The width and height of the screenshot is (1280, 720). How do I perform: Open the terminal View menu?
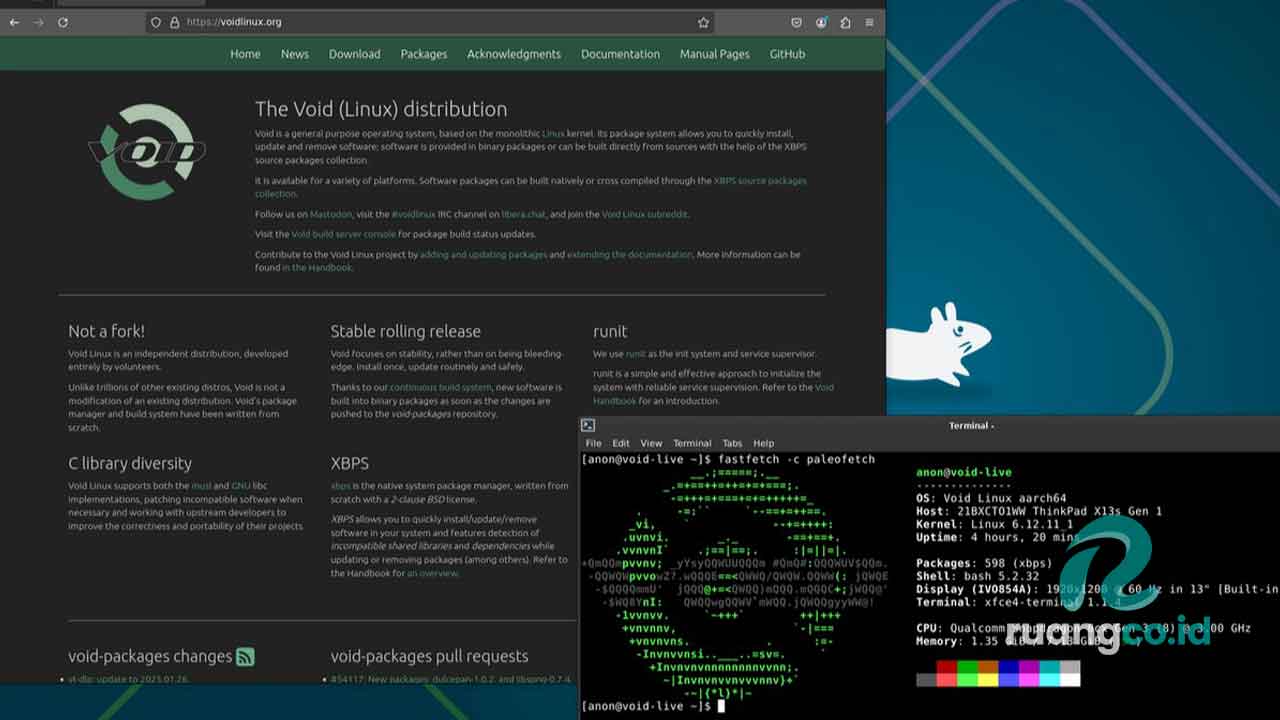(651, 443)
